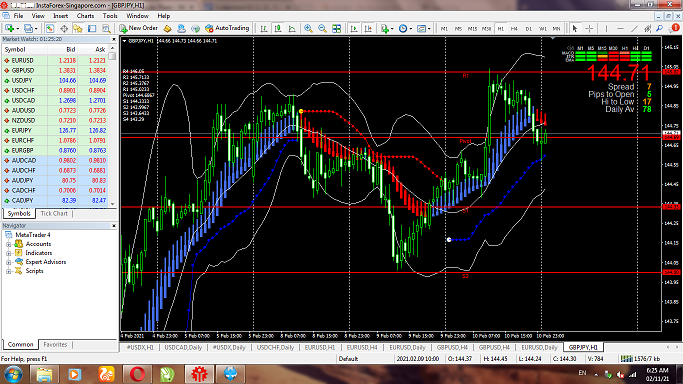The height and width of the screenshot is (384, 683).
Task: Open New Chart dropdown arrow
Action: tap(17, 29)
